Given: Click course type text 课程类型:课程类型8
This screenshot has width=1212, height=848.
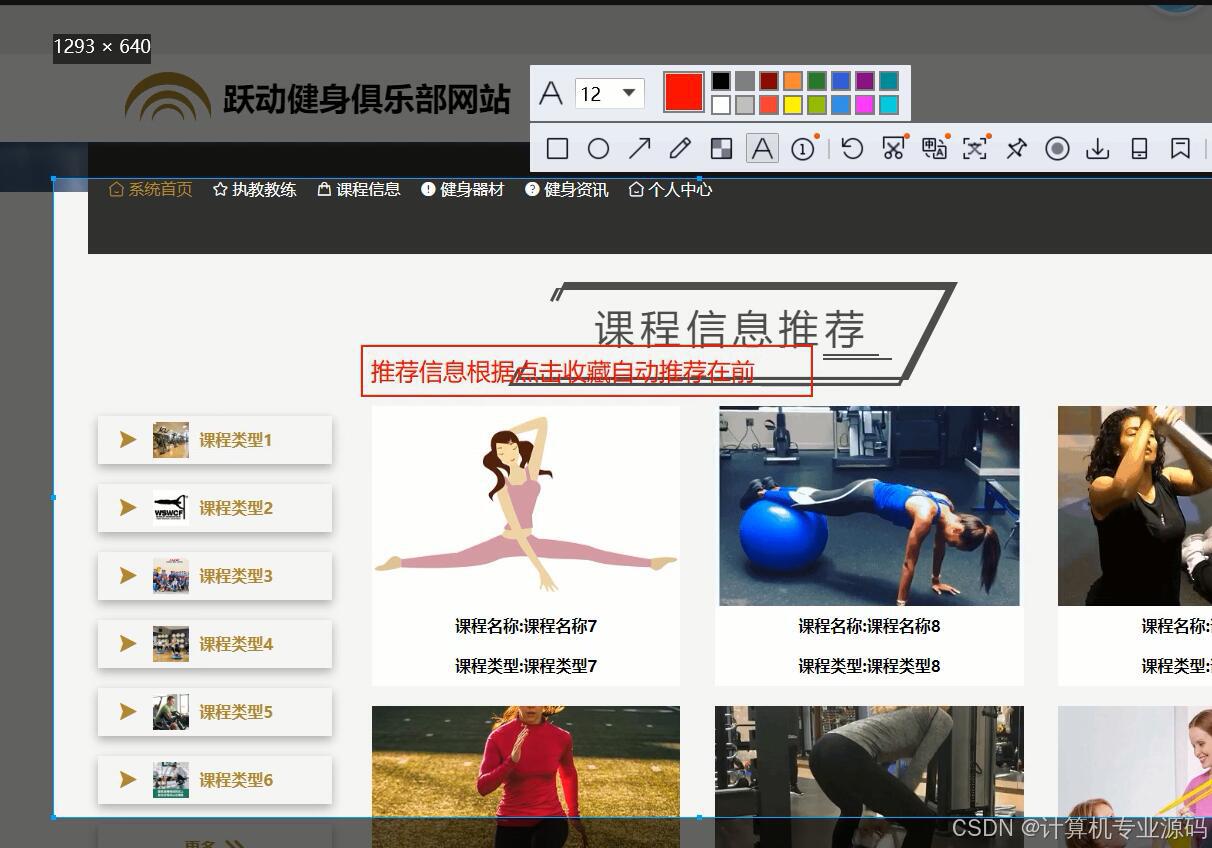Looking at the screenshot, I should (x=869, y=666).
